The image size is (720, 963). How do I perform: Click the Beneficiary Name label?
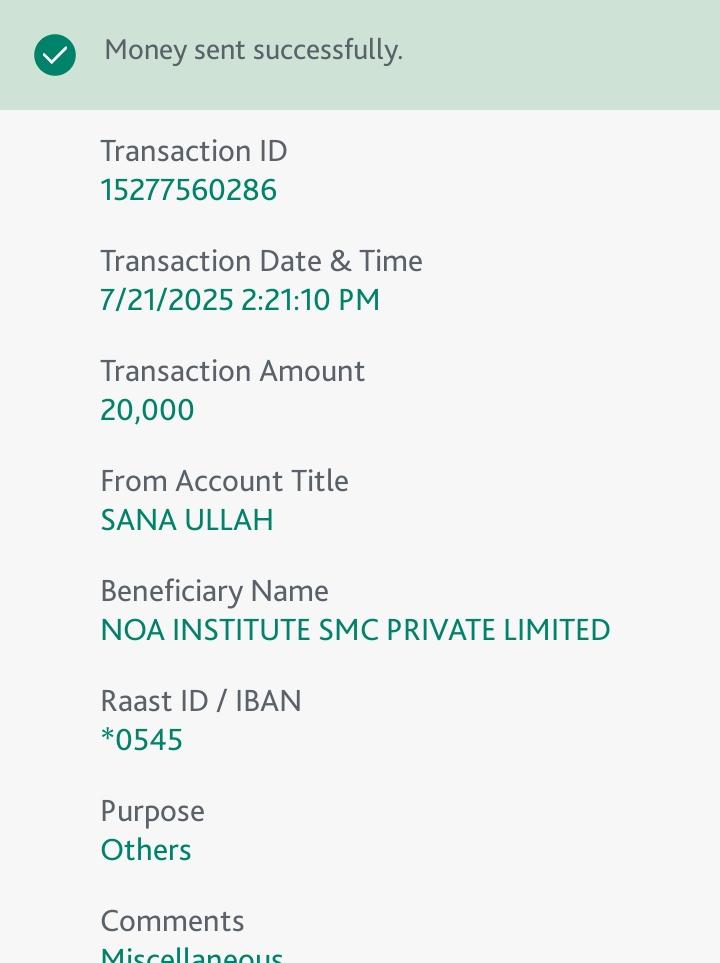click(214, 591)
